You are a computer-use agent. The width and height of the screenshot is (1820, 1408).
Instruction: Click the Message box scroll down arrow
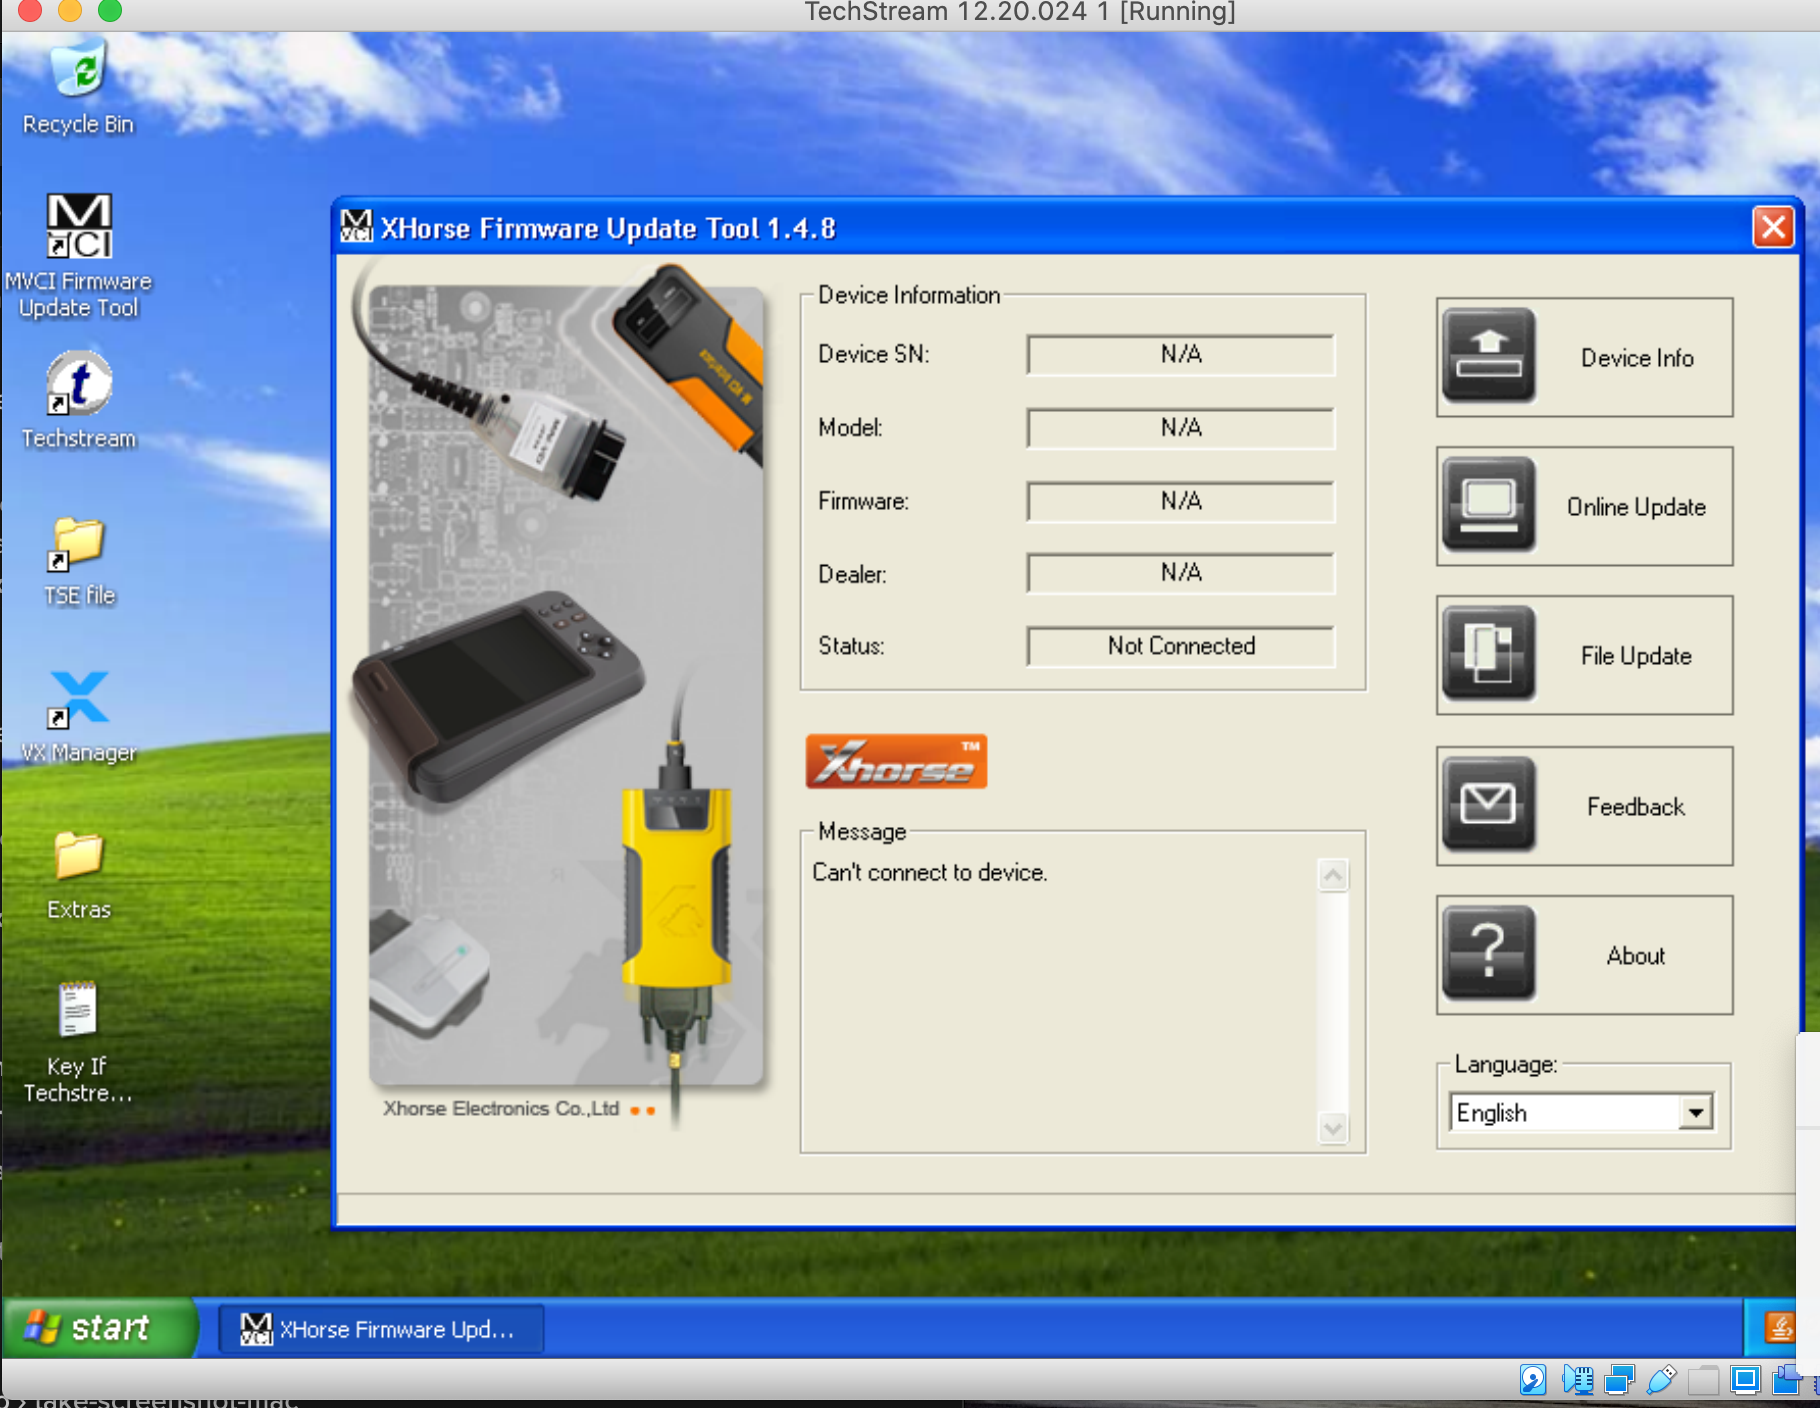click(1333, 1128)
